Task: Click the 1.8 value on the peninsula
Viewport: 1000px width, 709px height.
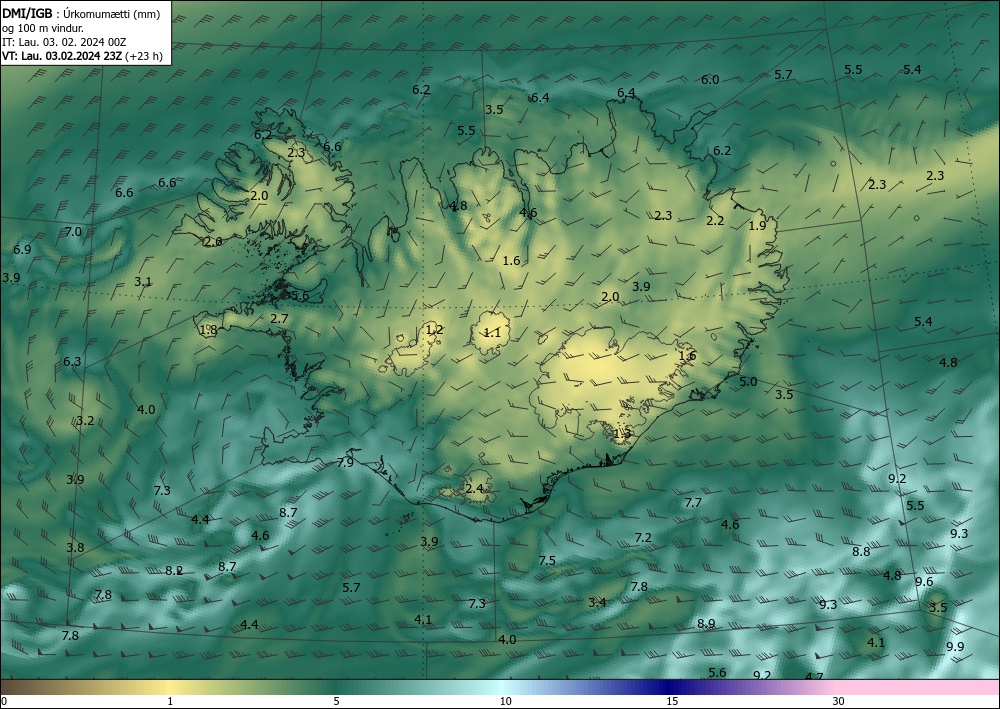Action: (x=209, y=330)
